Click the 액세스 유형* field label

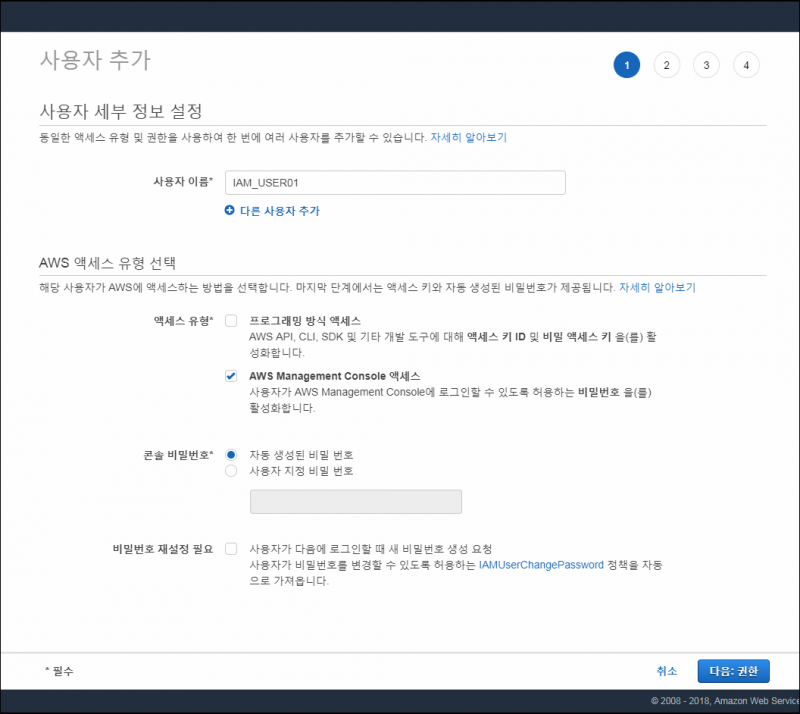pyautogui.click(x=183, y=321)
